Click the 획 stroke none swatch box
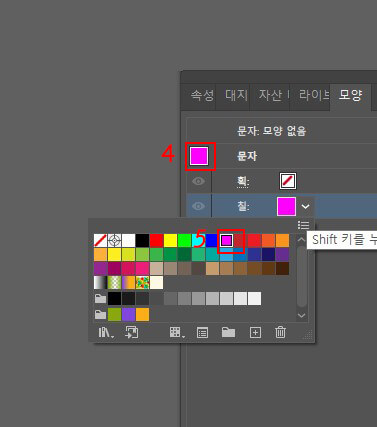Screen dimensions: 377x427 coord(288,181)
